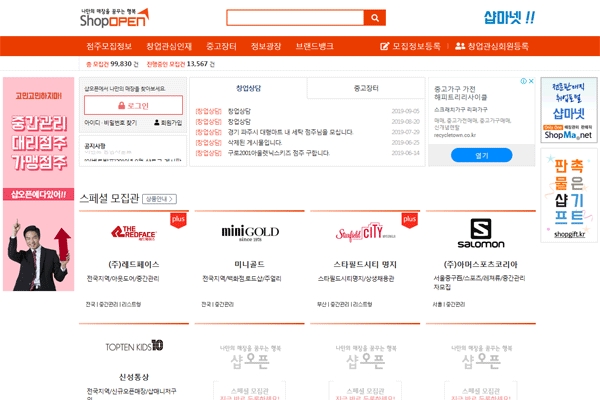The height and width of the screenshot is (400, 600).
Task: Open (주)아머스포츠코리아 listing title
Action: [x=481, y=264]
